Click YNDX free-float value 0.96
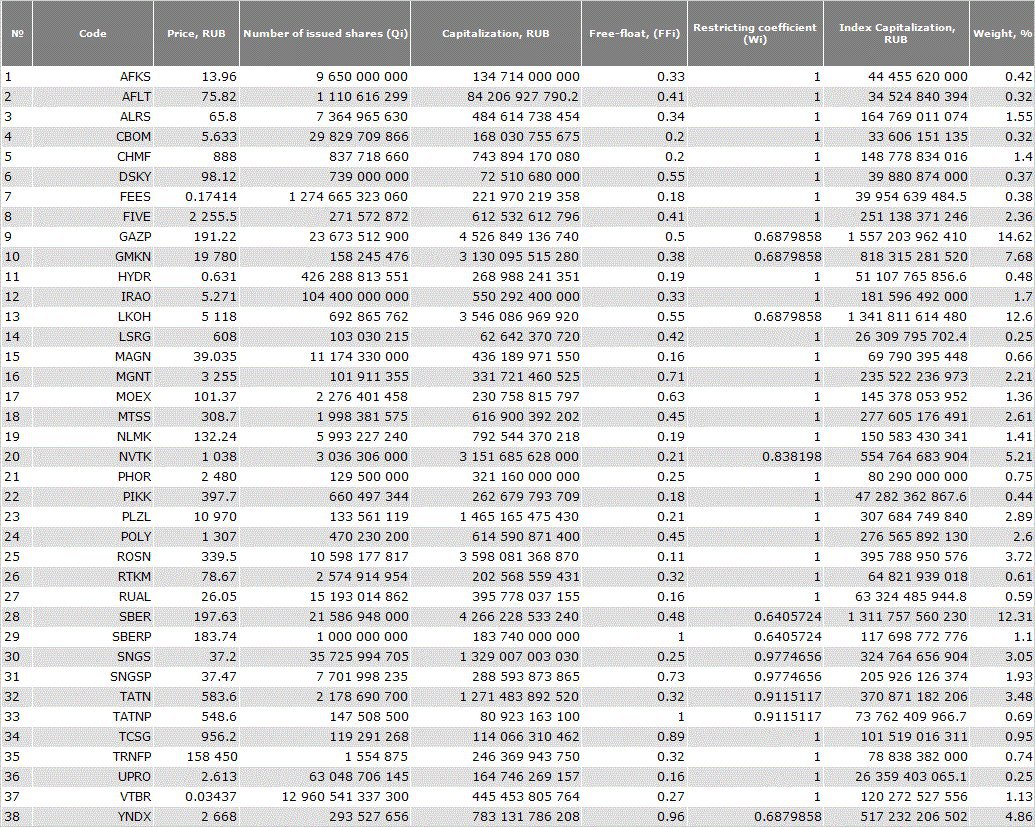 click(671, 815)
